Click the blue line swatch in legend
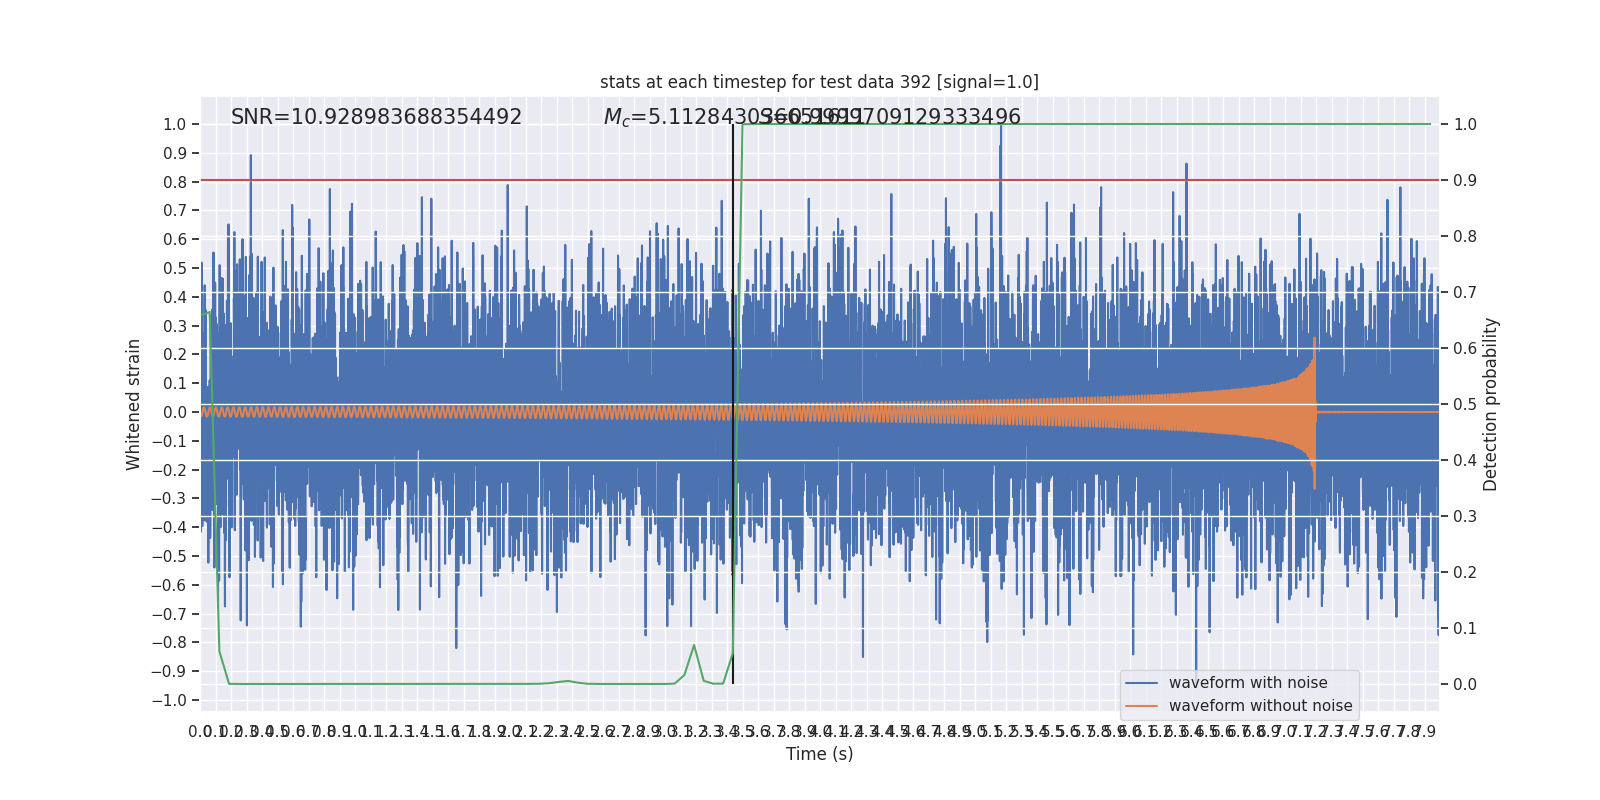Viewport: 1600px width, 800px height. [x=1141, y=683]
